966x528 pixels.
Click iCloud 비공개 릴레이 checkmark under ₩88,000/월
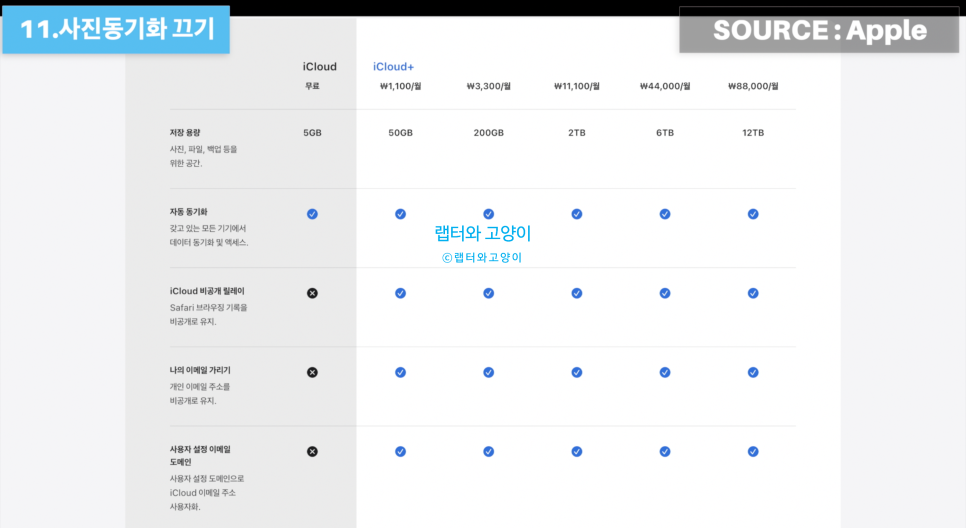pos(753,293)
